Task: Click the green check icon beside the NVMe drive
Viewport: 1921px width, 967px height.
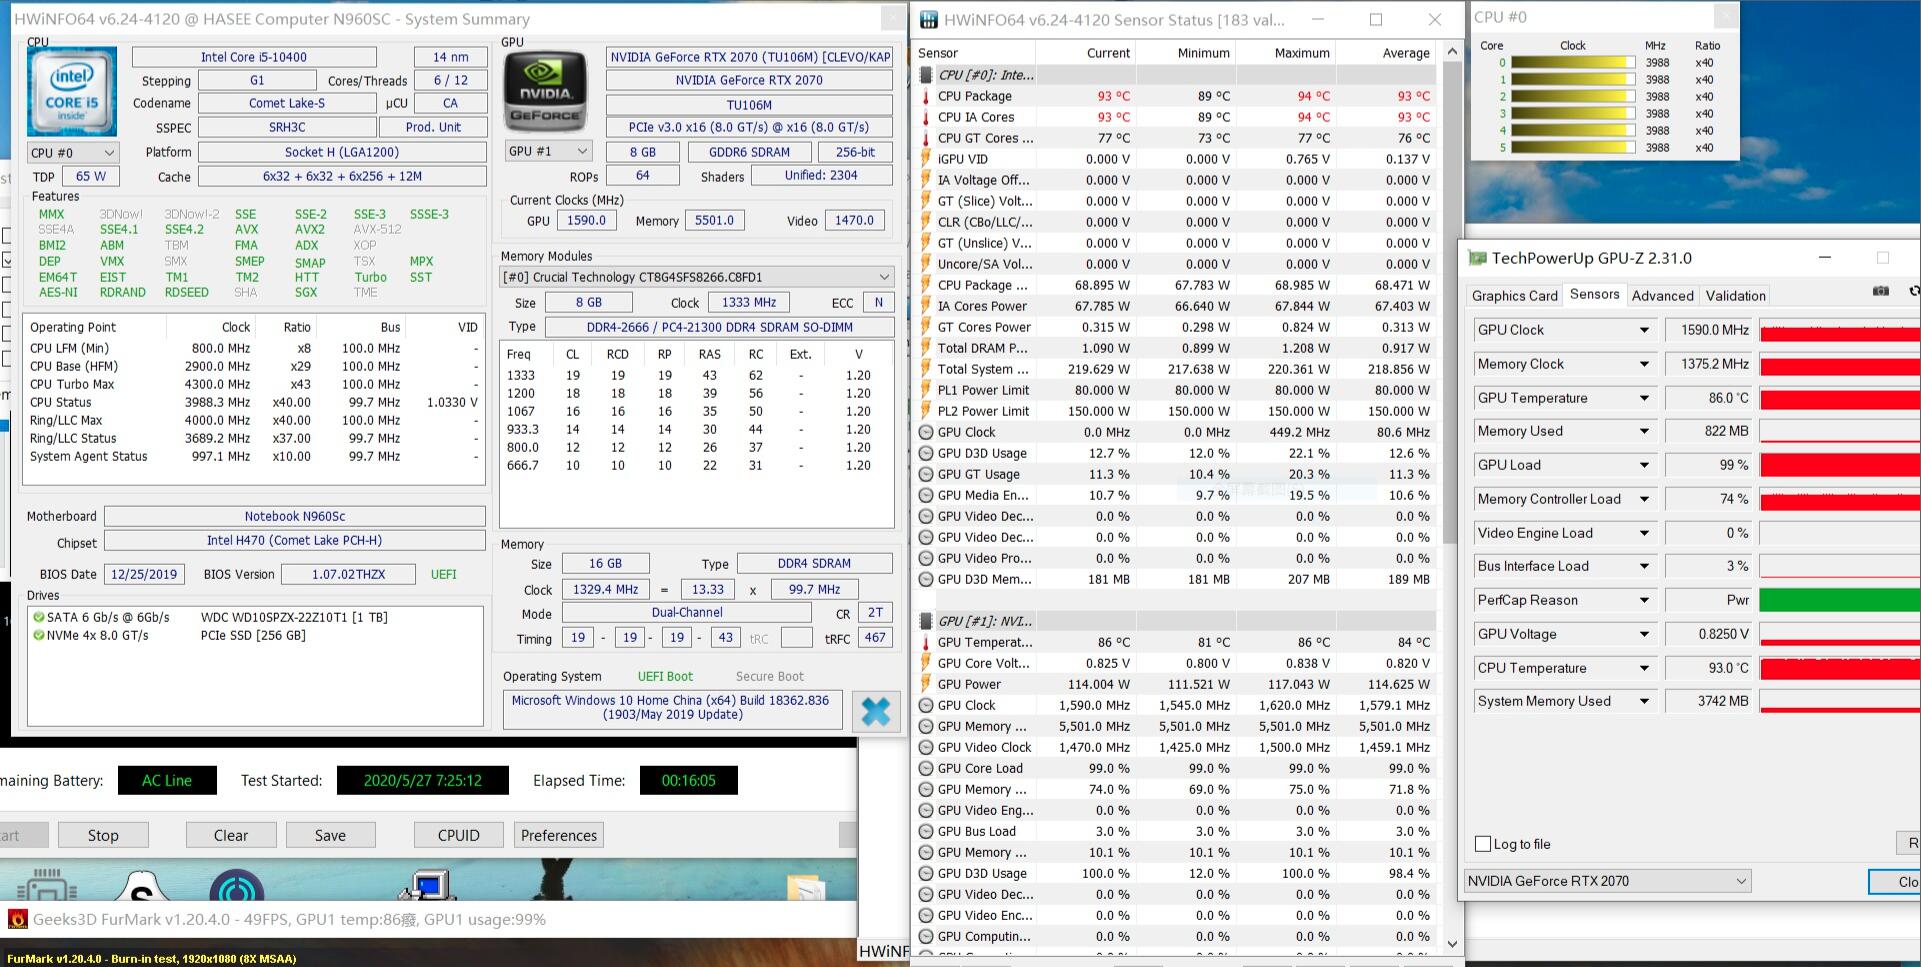Action: pyautogui.click(x=39, y=636)
